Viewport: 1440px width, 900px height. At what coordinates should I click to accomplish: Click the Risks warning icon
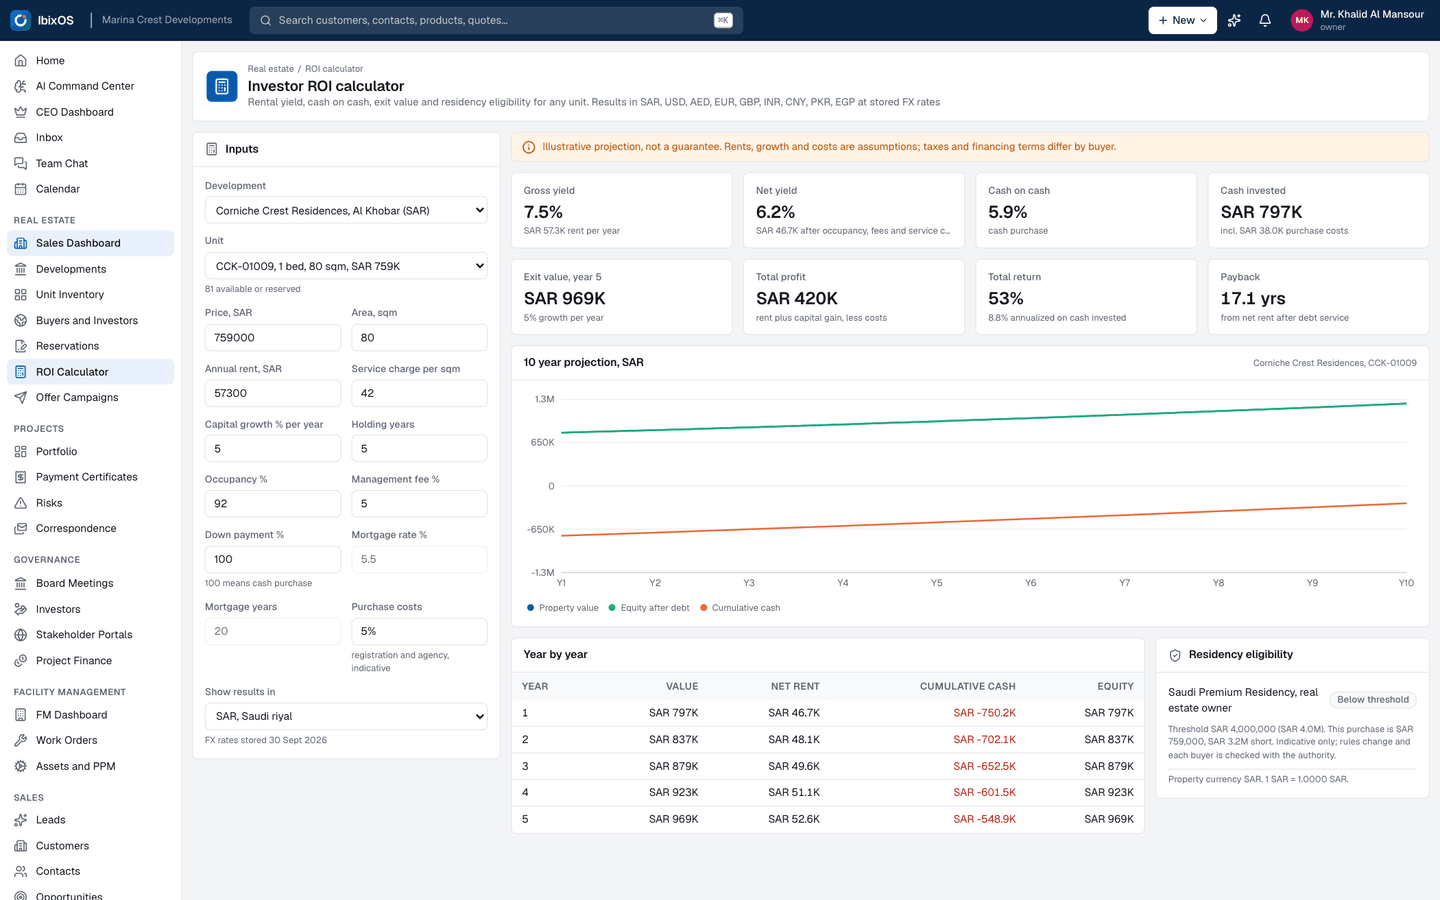coord(21,503)
